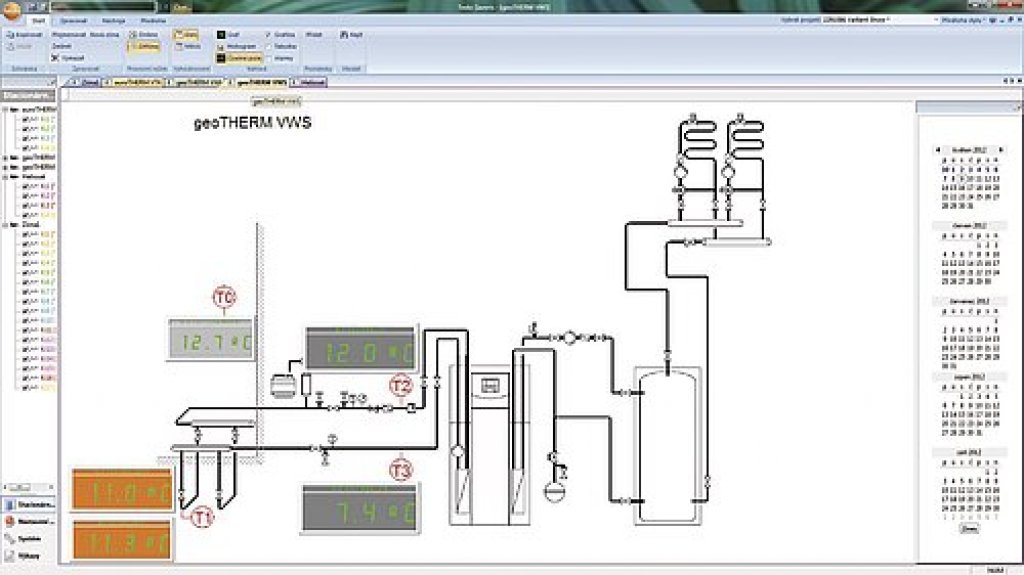
Task: Switch to Graf diagram view
Action: pos(229,35)
